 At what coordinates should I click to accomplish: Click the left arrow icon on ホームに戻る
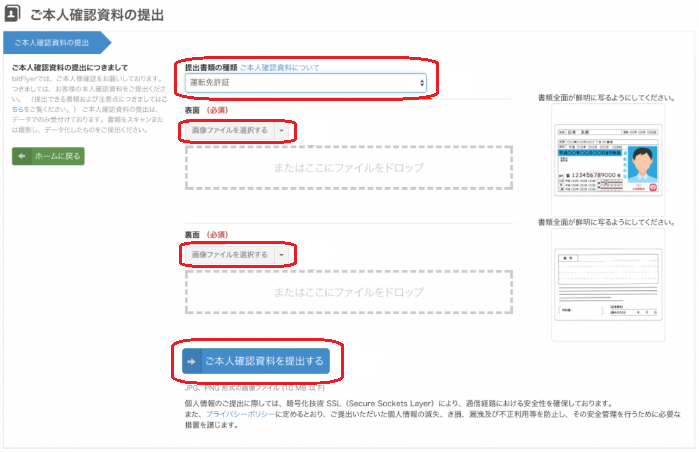[x=21, y=156]
